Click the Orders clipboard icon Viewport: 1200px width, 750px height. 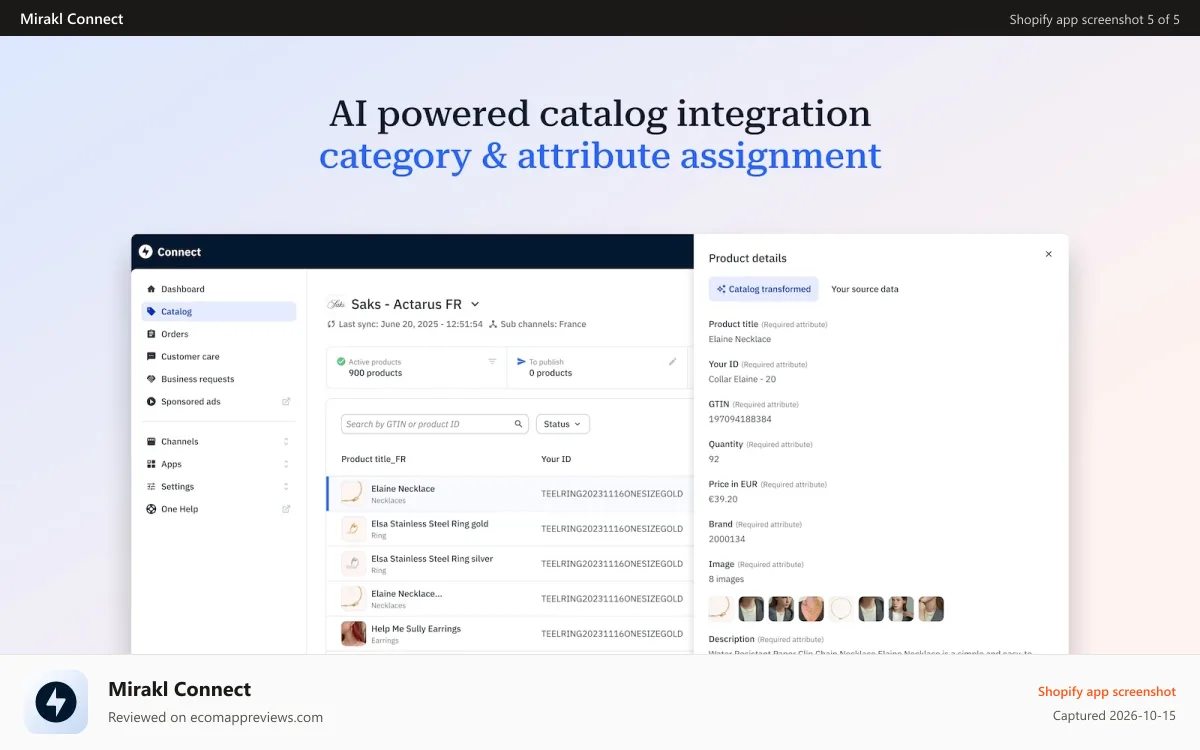click(x=151, y=334)
